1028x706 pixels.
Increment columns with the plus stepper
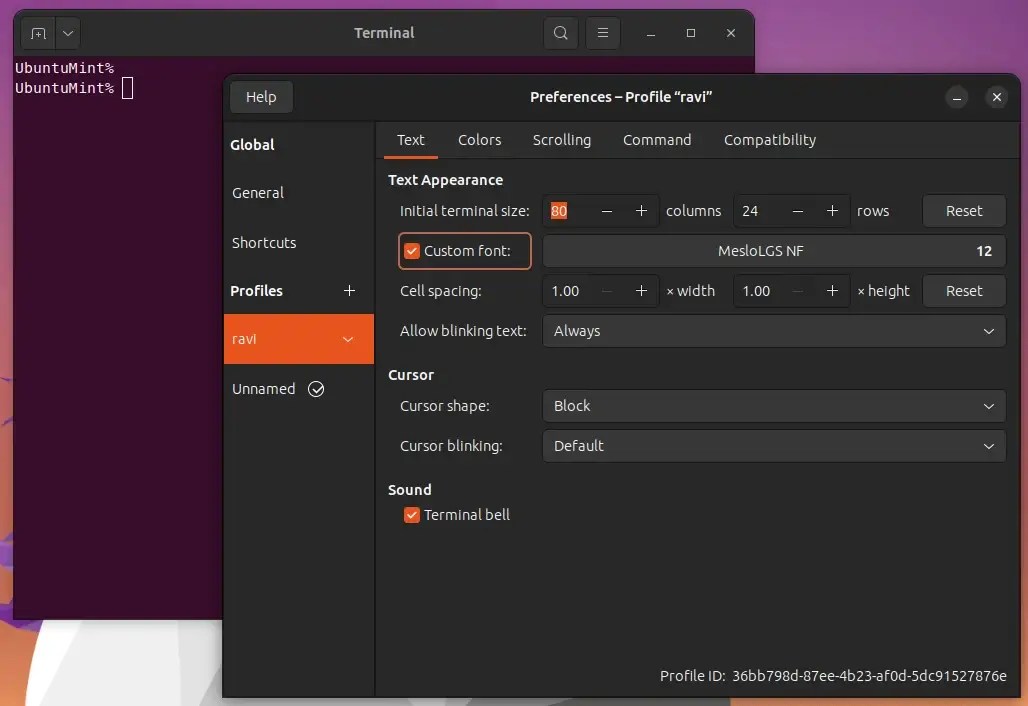(641, 211)
